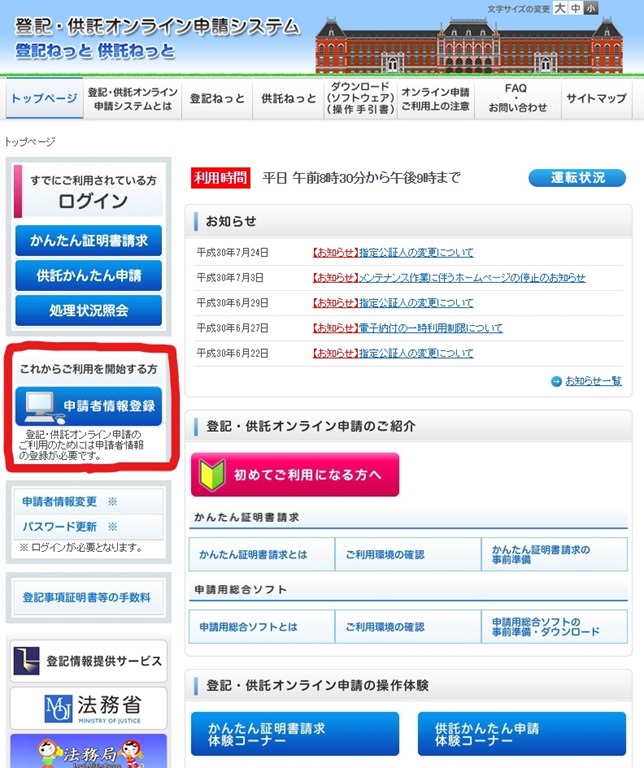Open the 法務省 Ministry of Justice banner
This screenshot has width=644, height=768.
point(88,708)
